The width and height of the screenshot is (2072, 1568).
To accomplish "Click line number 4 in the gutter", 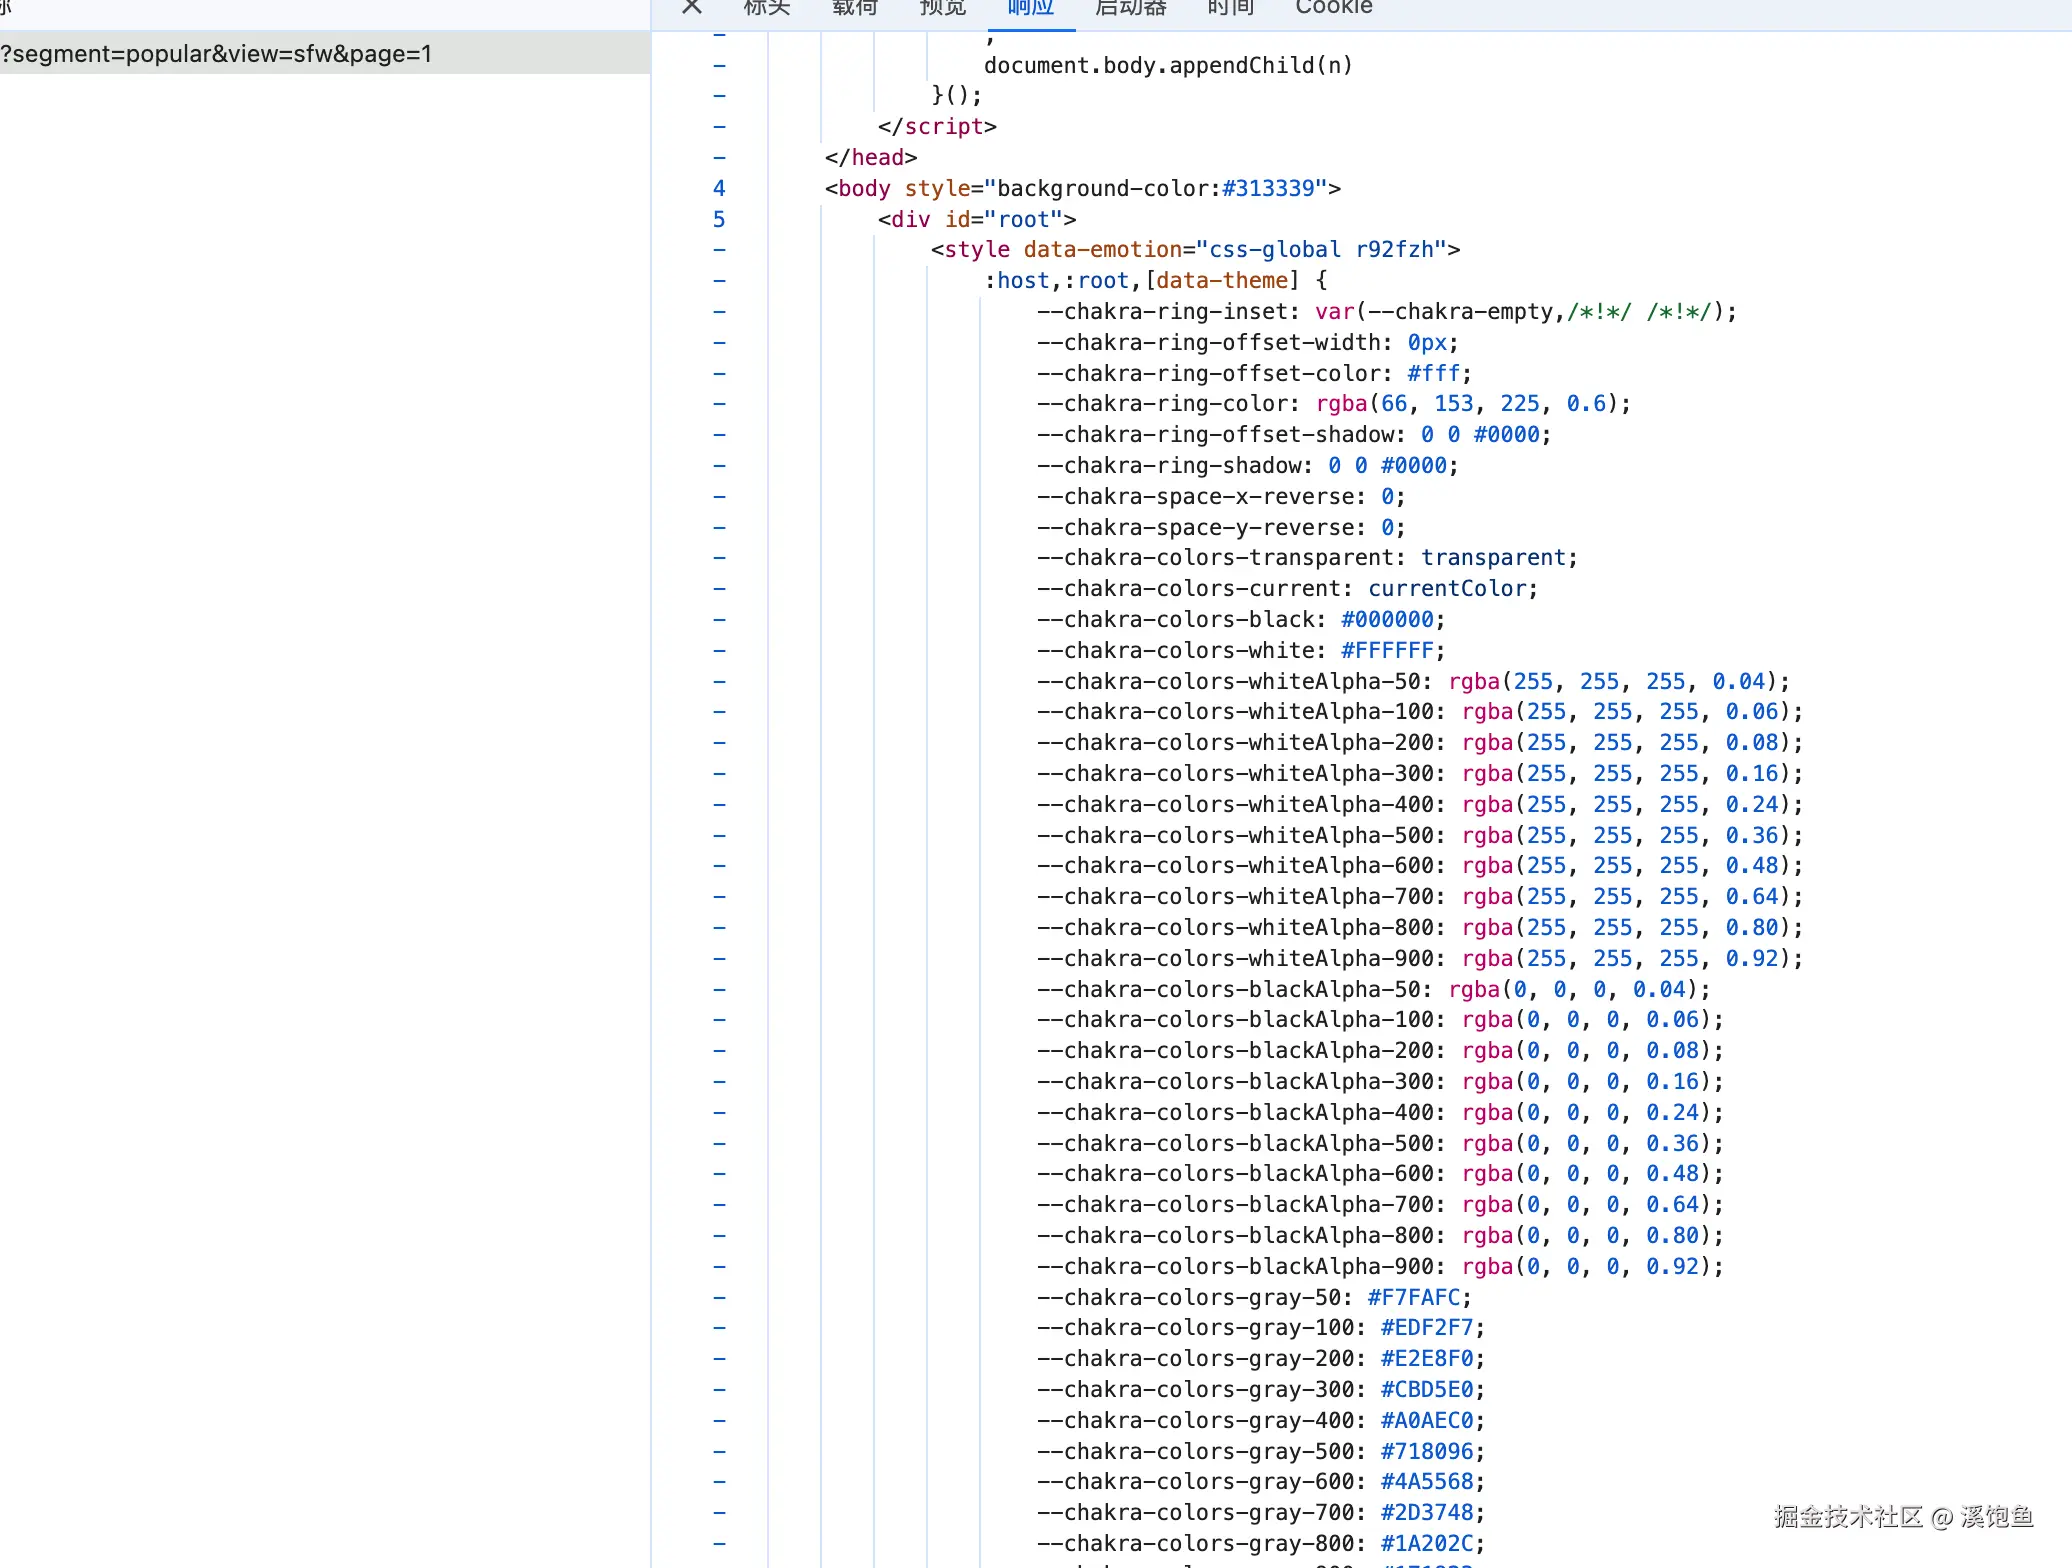I will point(719,188).
